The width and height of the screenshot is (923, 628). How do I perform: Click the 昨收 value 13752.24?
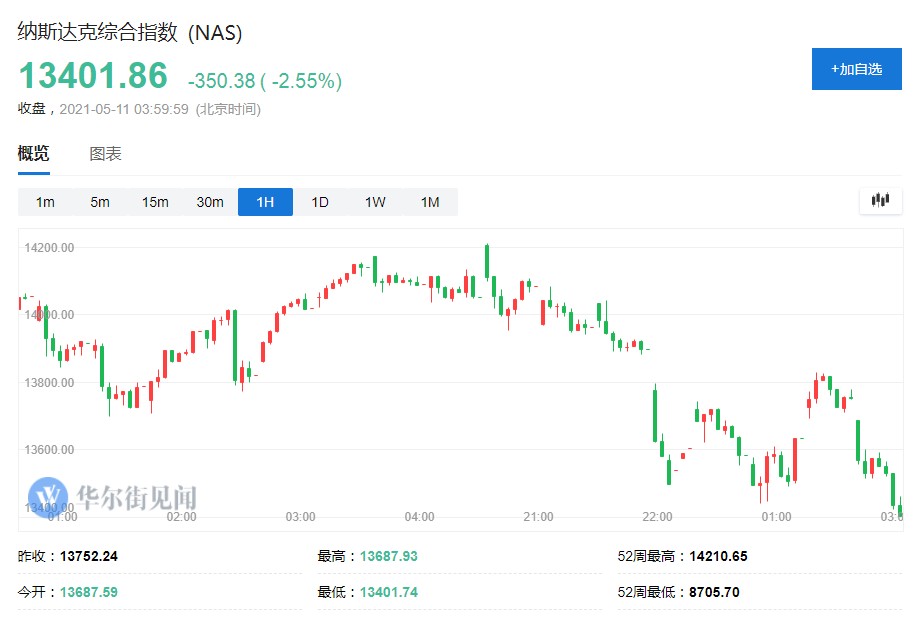point(95,556)
